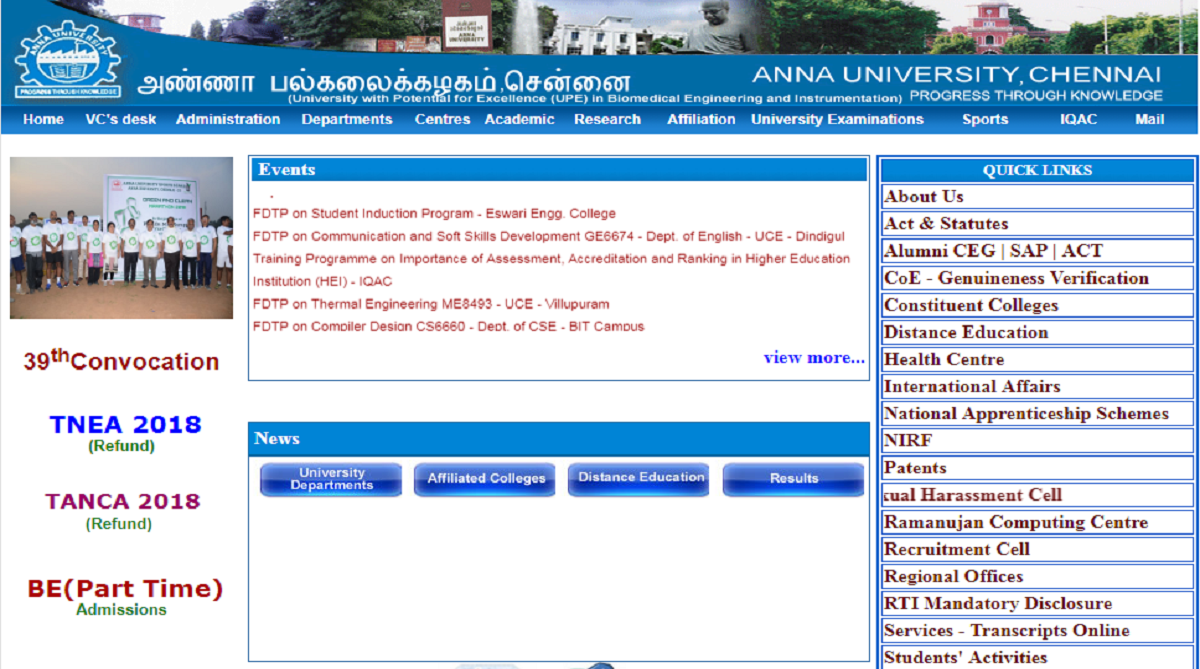Select Research in the navigation bar
Screen dimensions: 1200x669
tap(607, 119)
